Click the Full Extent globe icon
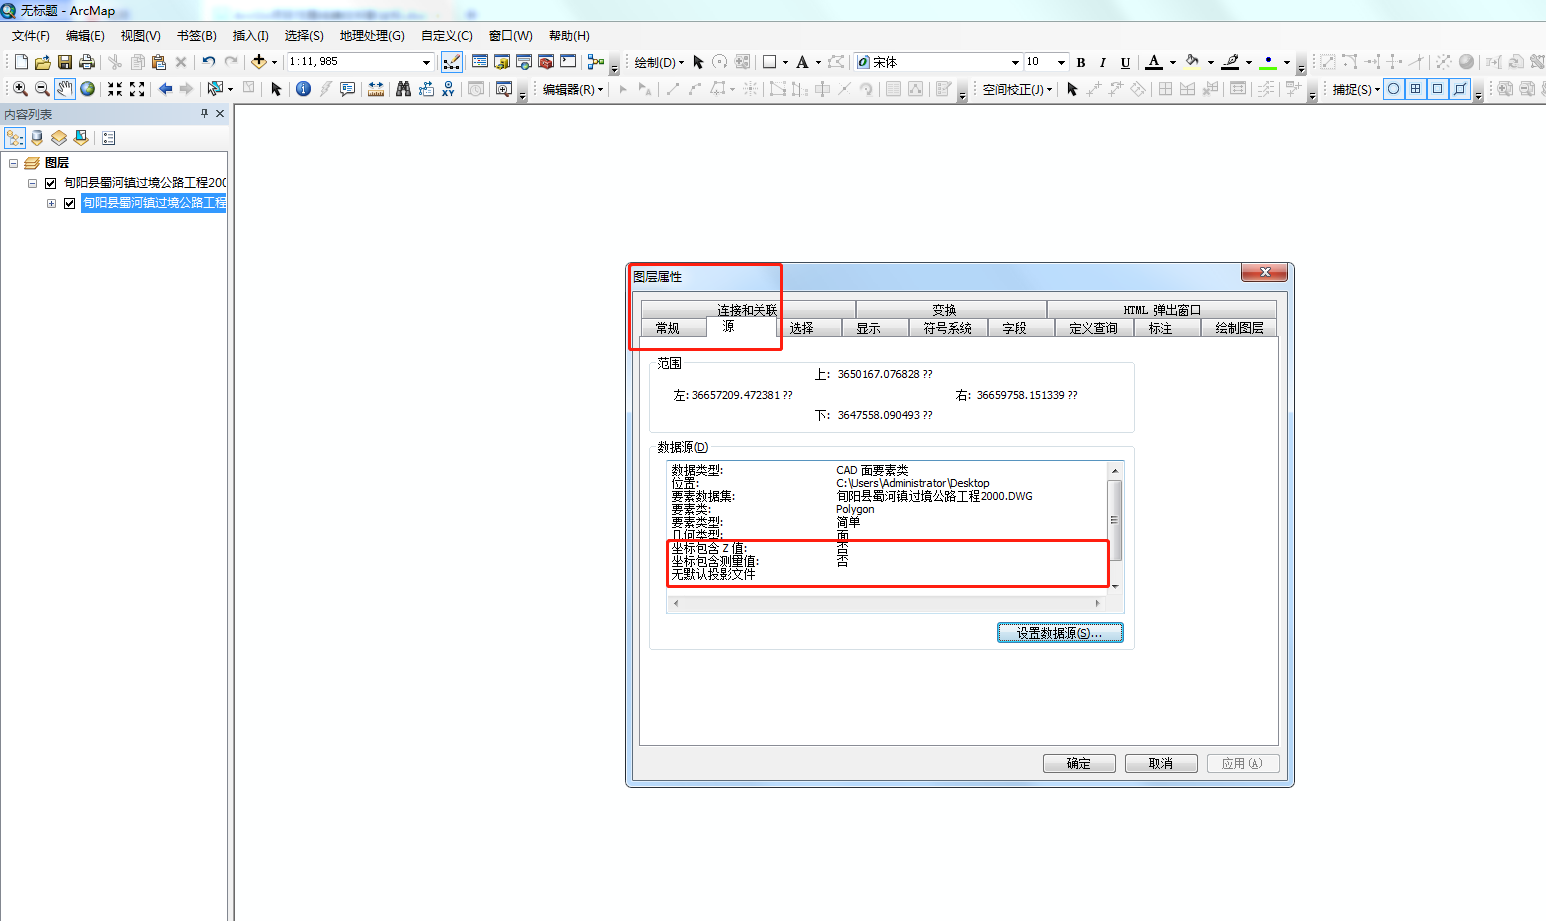Screen dimensions: 1546x921 [x=88, y=89]
